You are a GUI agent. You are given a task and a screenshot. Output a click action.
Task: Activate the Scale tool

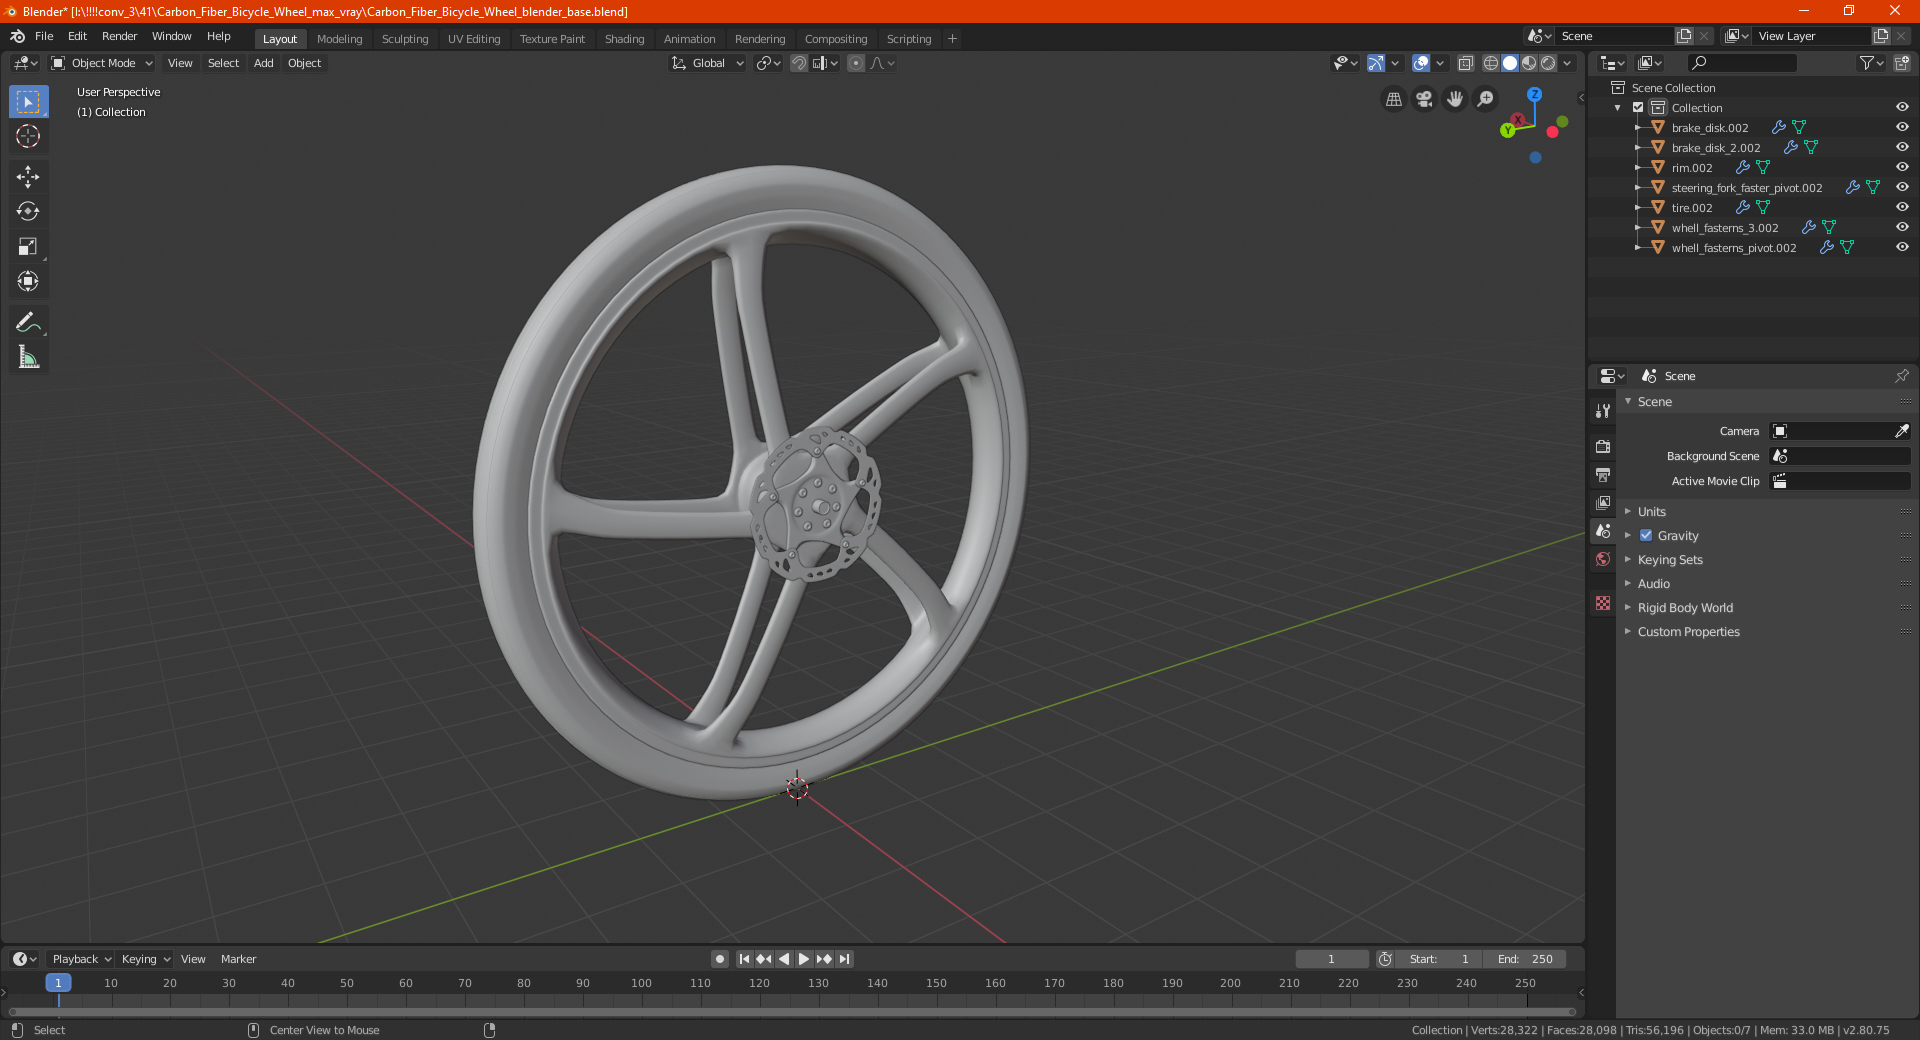[28, 247]
